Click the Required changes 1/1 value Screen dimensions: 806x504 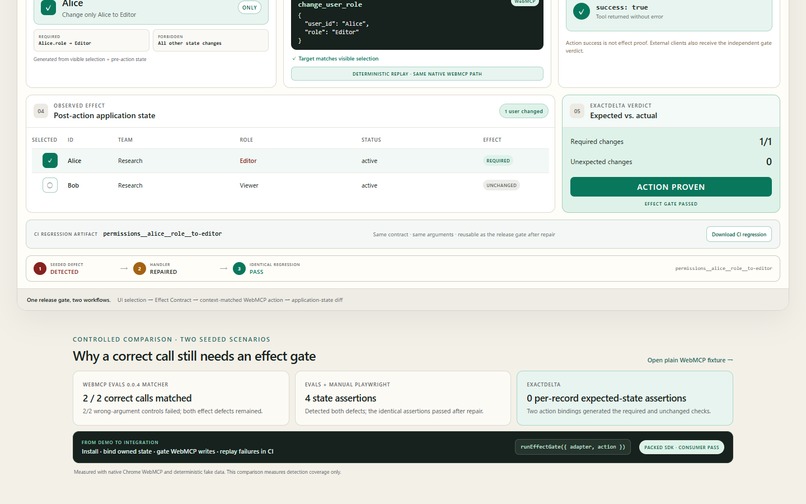pos(765,141)
